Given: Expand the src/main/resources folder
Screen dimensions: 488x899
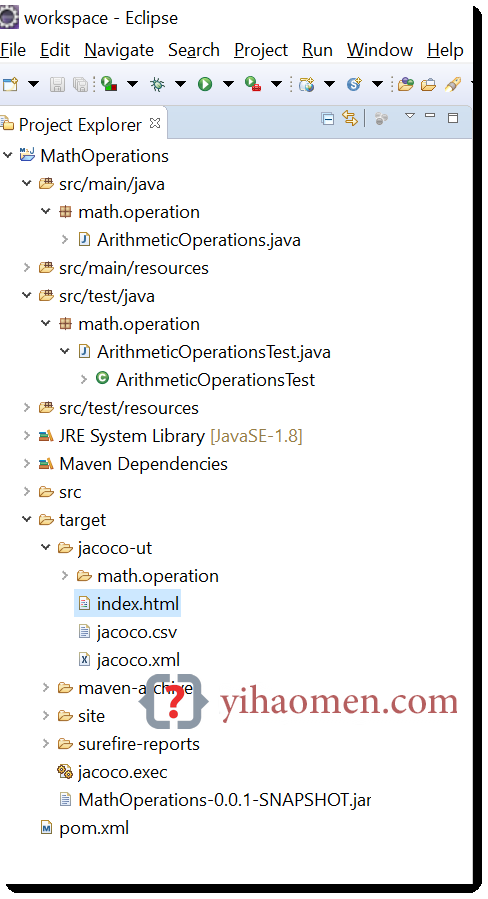Looking at the screenshot, I should pyautogui.click(x=26, y=268).
